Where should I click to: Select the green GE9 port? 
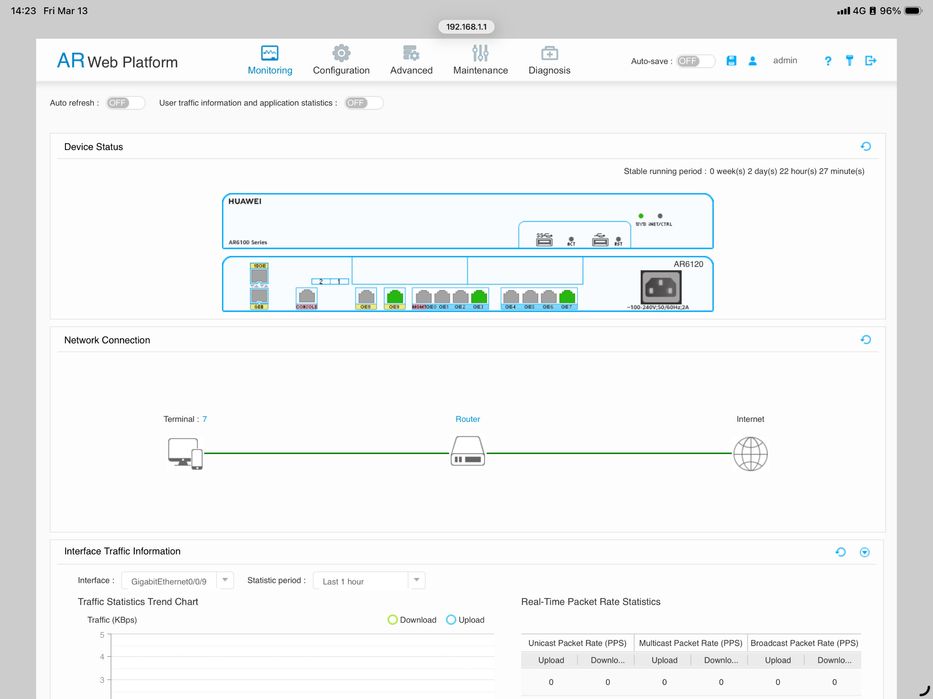(x=394, y=297)
